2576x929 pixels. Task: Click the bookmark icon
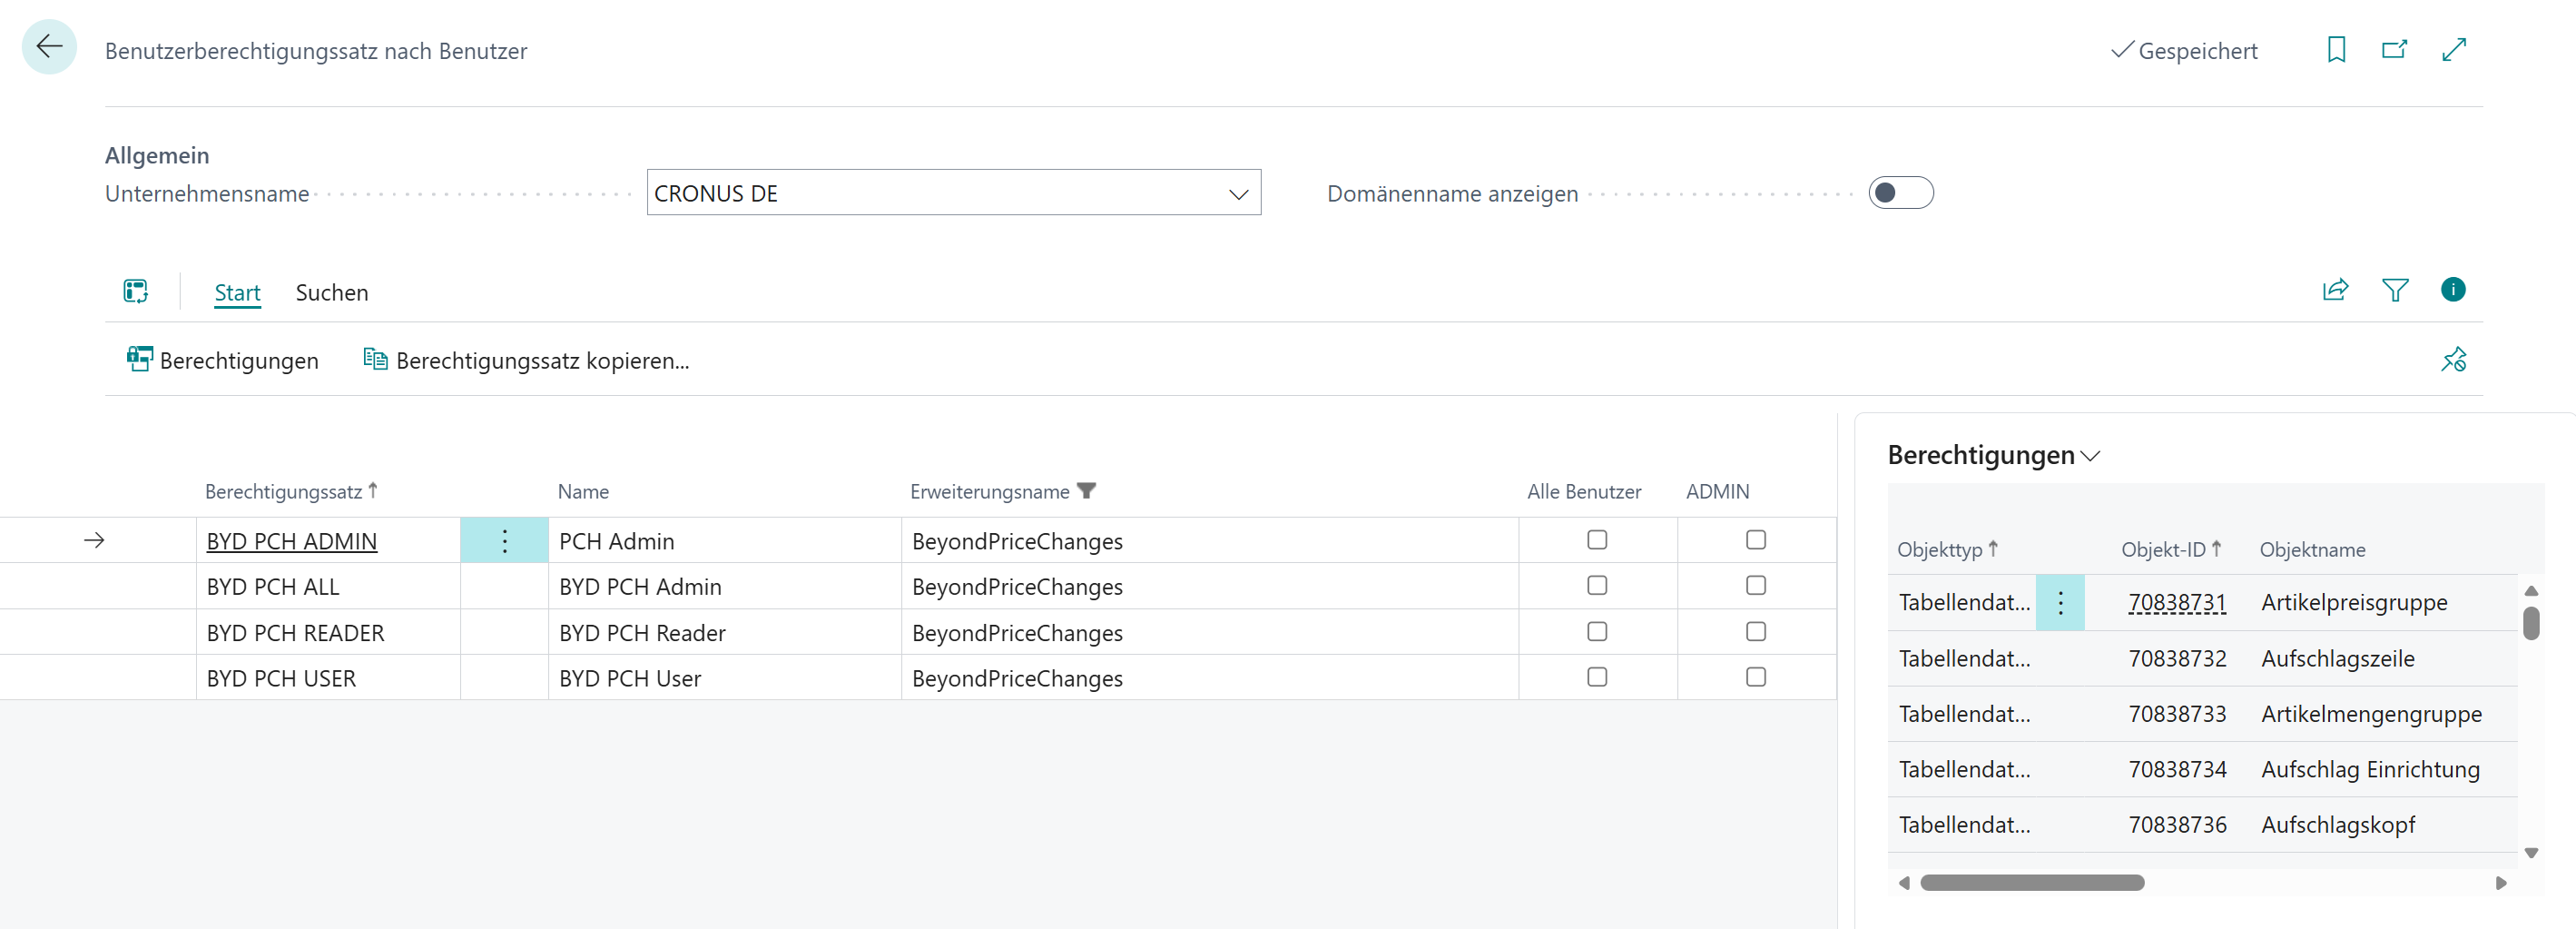2336,49
